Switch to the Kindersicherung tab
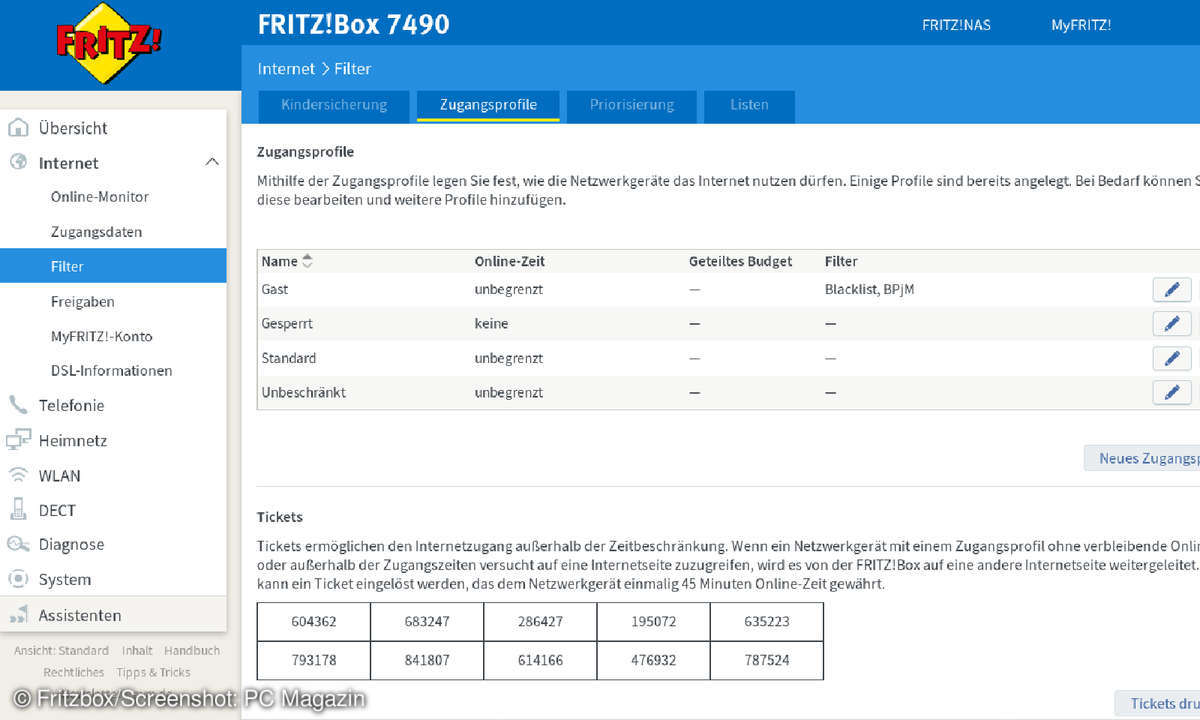1200x720 pixels. [x=334, y=105]
